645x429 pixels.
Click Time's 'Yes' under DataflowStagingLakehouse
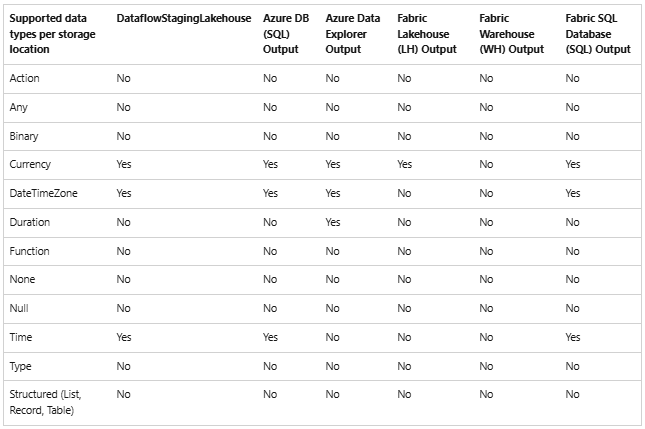coord(125,338)
